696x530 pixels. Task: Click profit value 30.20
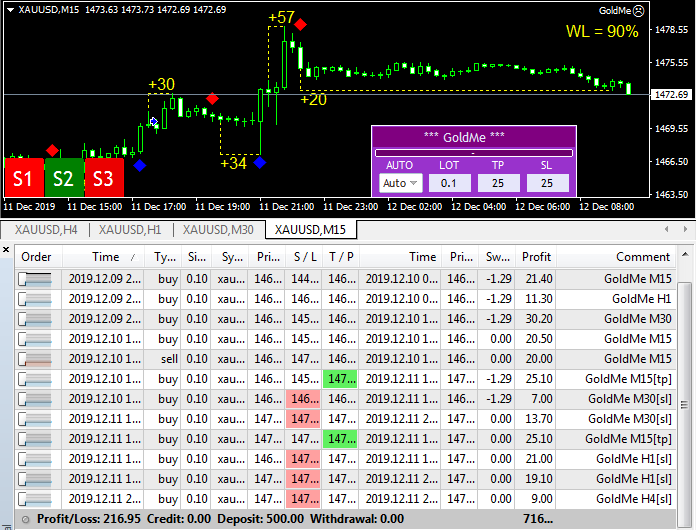pos(539,319)
